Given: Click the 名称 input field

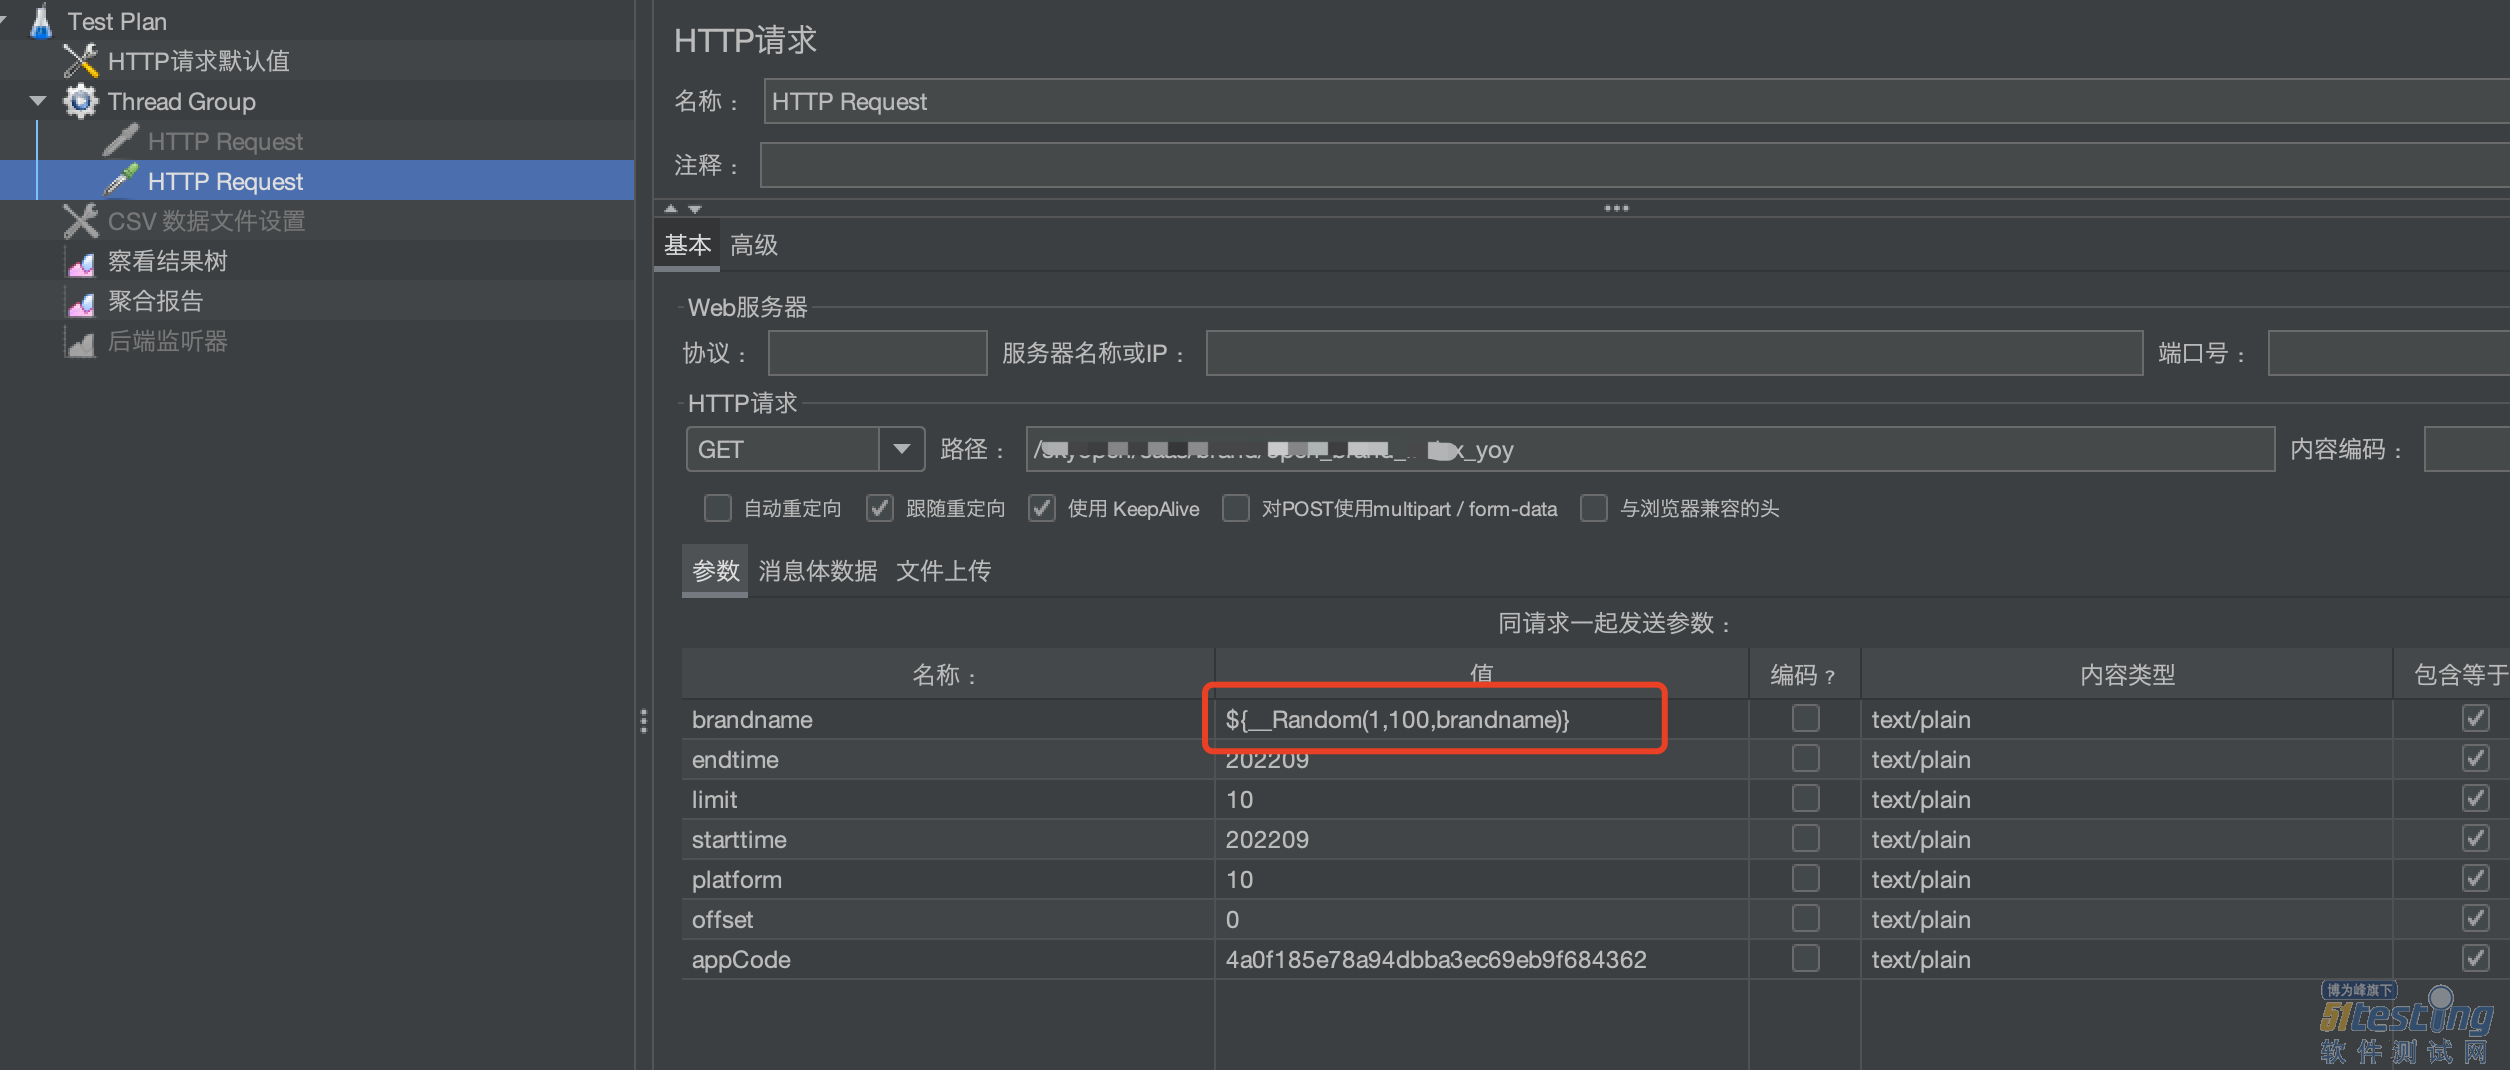Looking at the screenshot, I should point(1636,101).
